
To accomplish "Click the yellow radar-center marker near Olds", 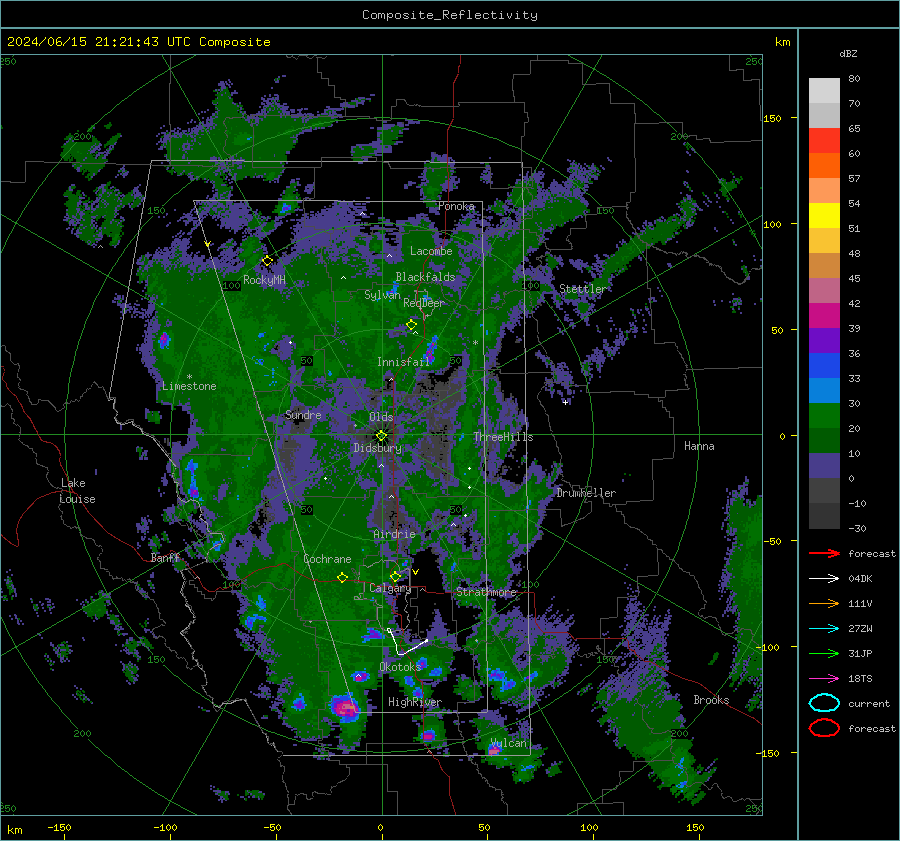I will 381,436.
